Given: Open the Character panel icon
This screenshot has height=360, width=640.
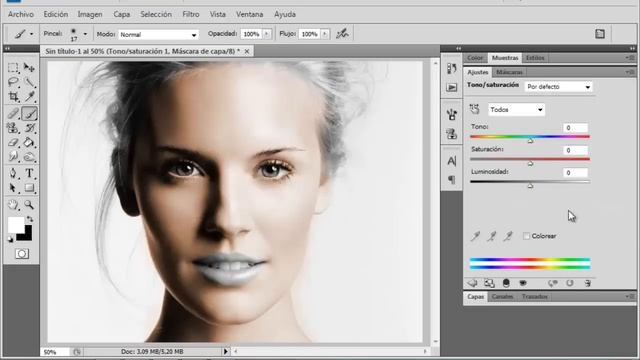Looking at the screenshot, I should coord(451,161).
